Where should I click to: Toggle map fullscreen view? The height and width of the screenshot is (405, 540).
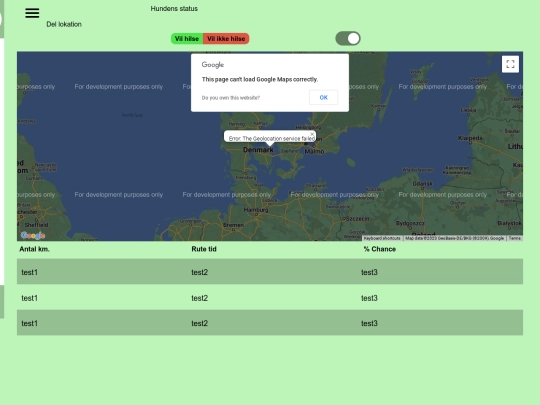[510, 64]
